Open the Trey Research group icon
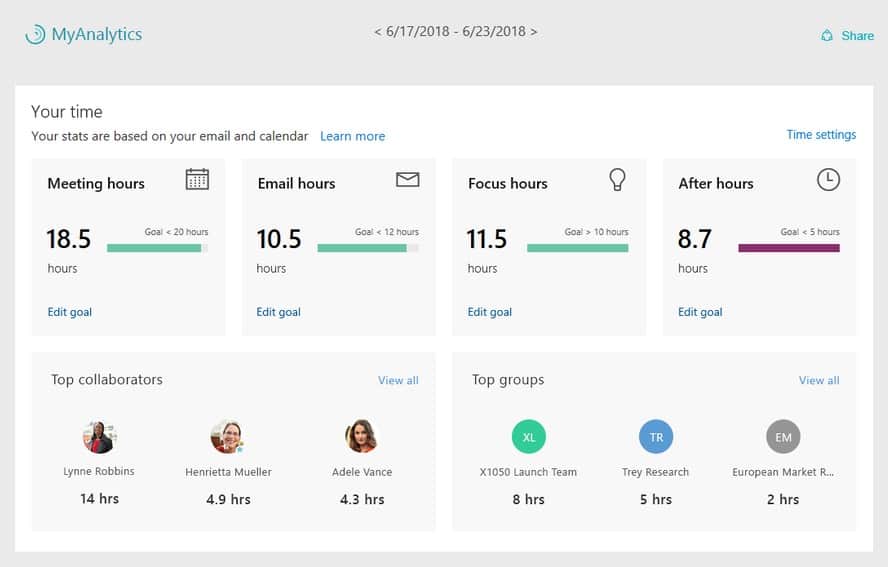The image size is (888, 567). (x=656, y=437)
